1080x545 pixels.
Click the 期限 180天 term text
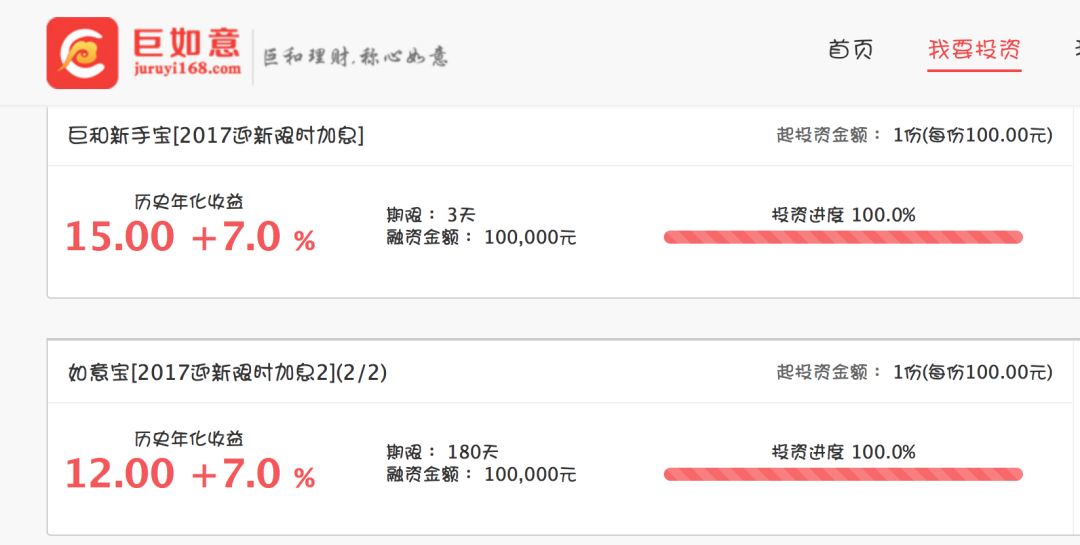pos(441,451)
